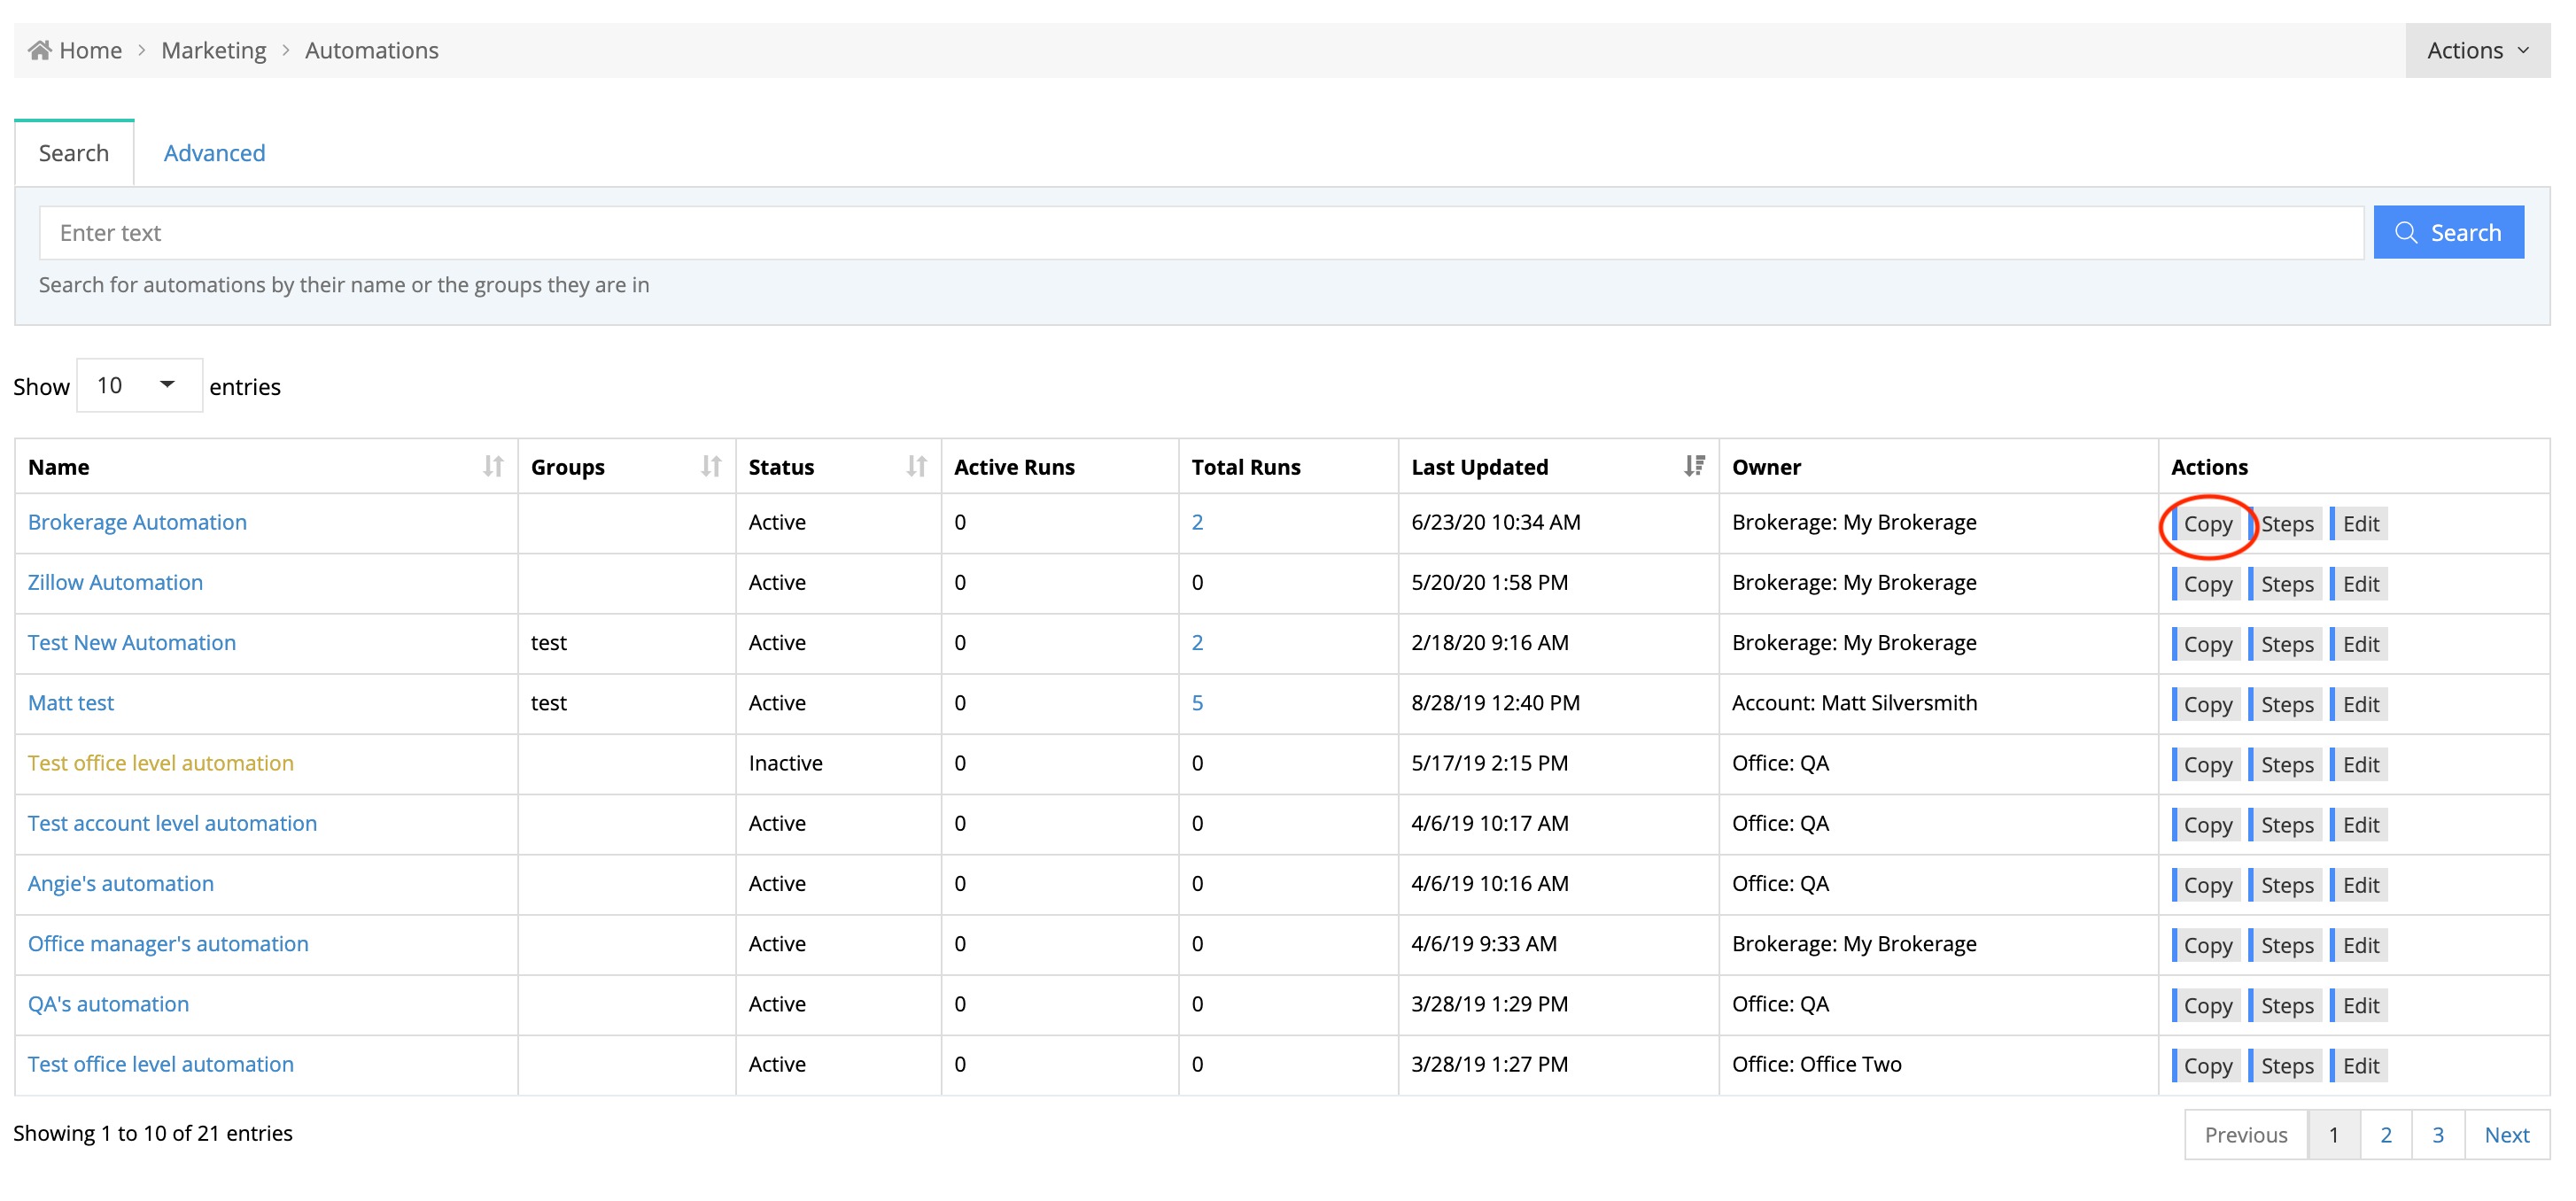Screen dimensions: 2576x1201
Task: Click in the Enter text search field
Action: point(1200,233)
